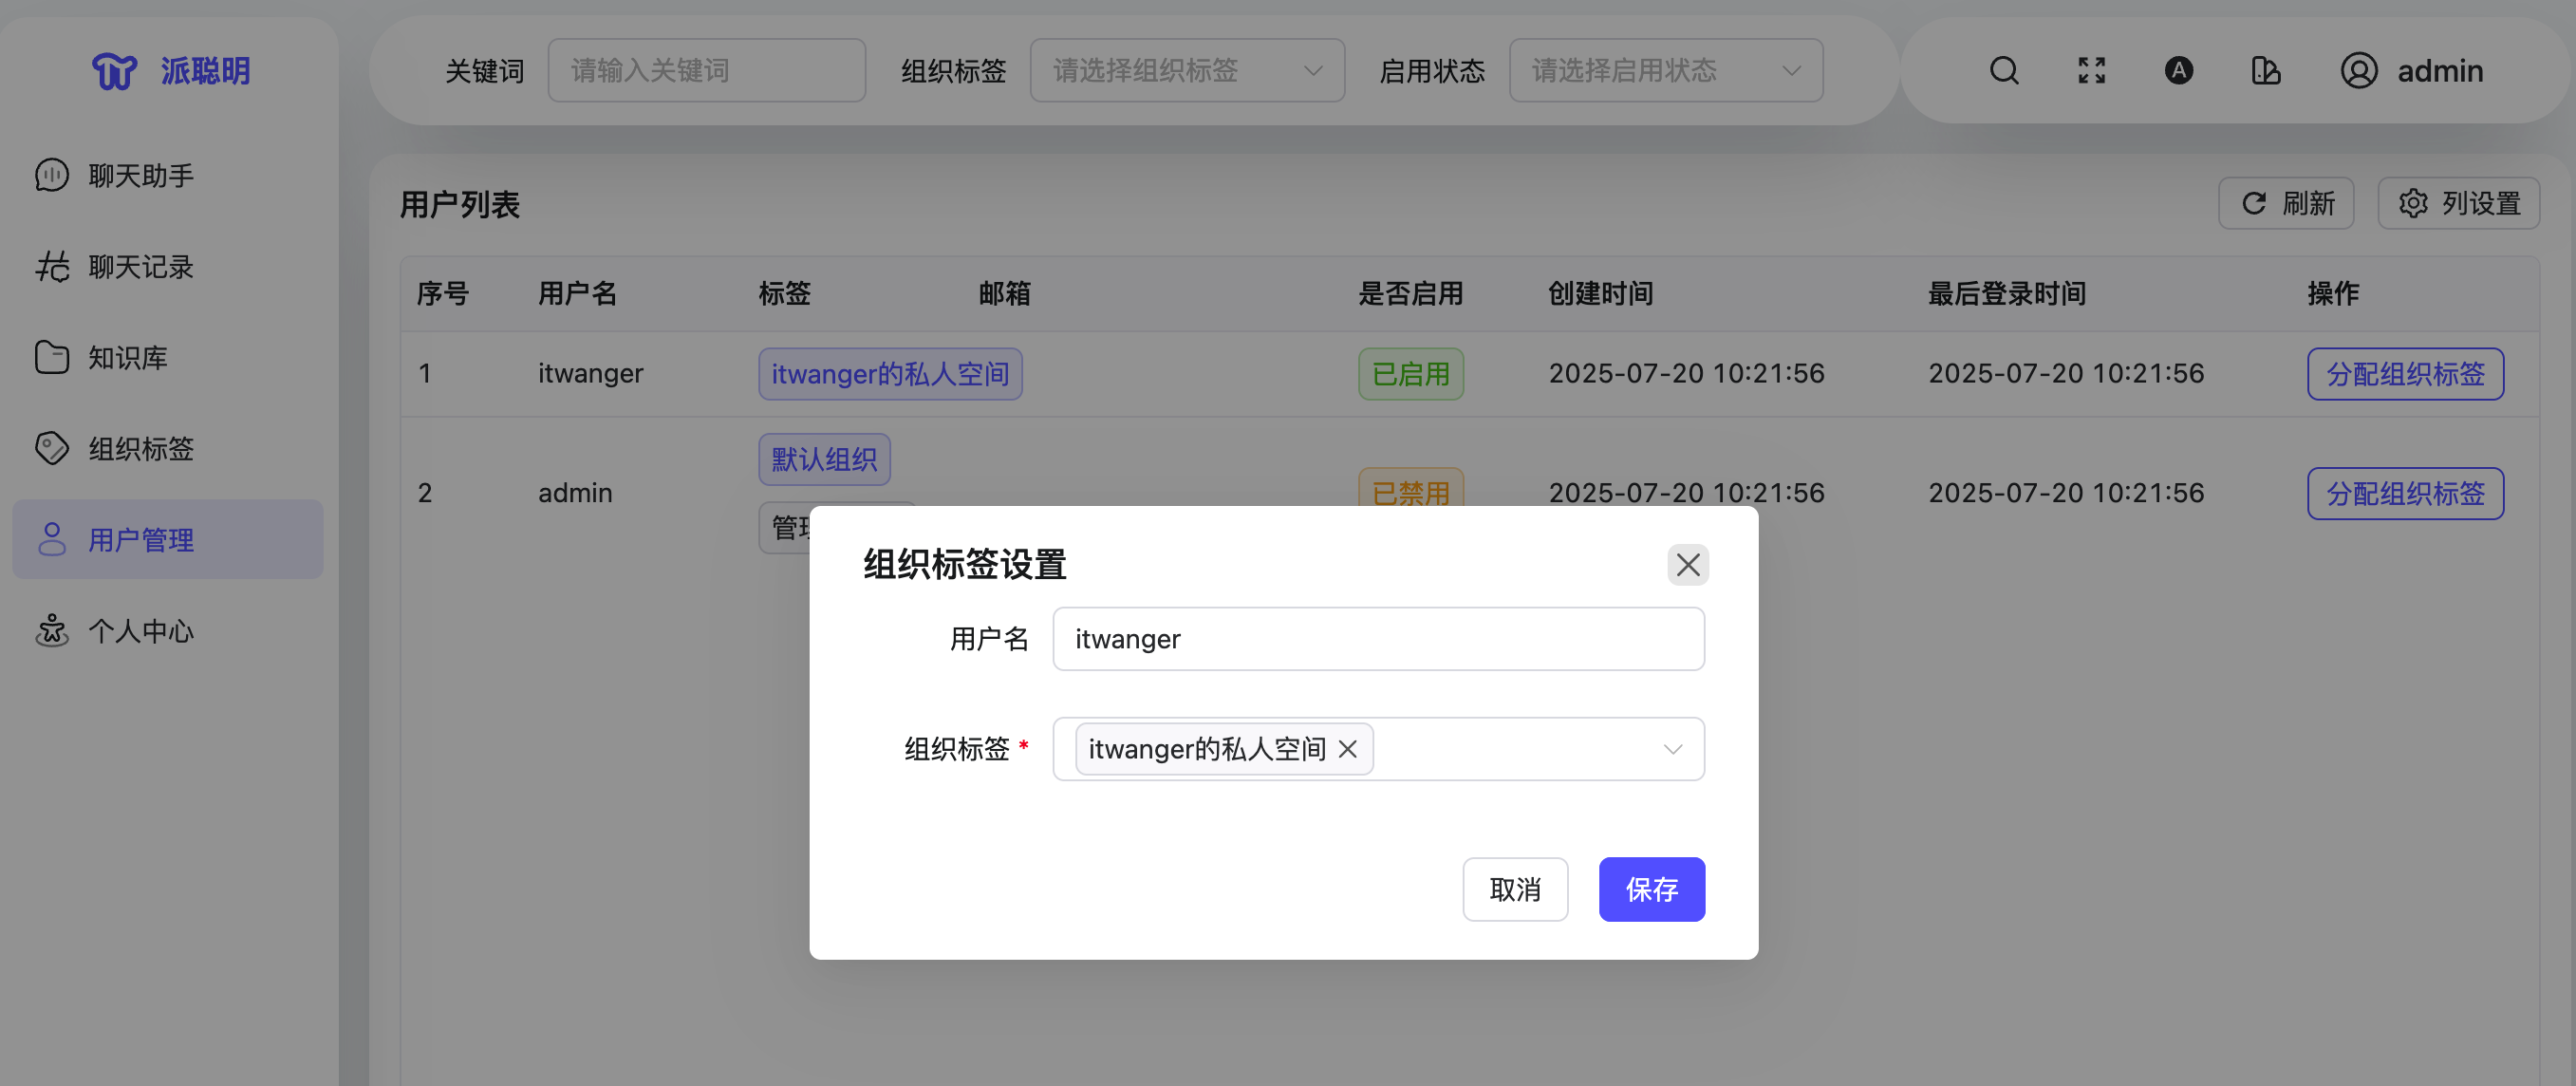The width and height of the screenshot is (2576, 1086).
Task: Click the 用户名 field in the dialog
Action: [1377, 639]
